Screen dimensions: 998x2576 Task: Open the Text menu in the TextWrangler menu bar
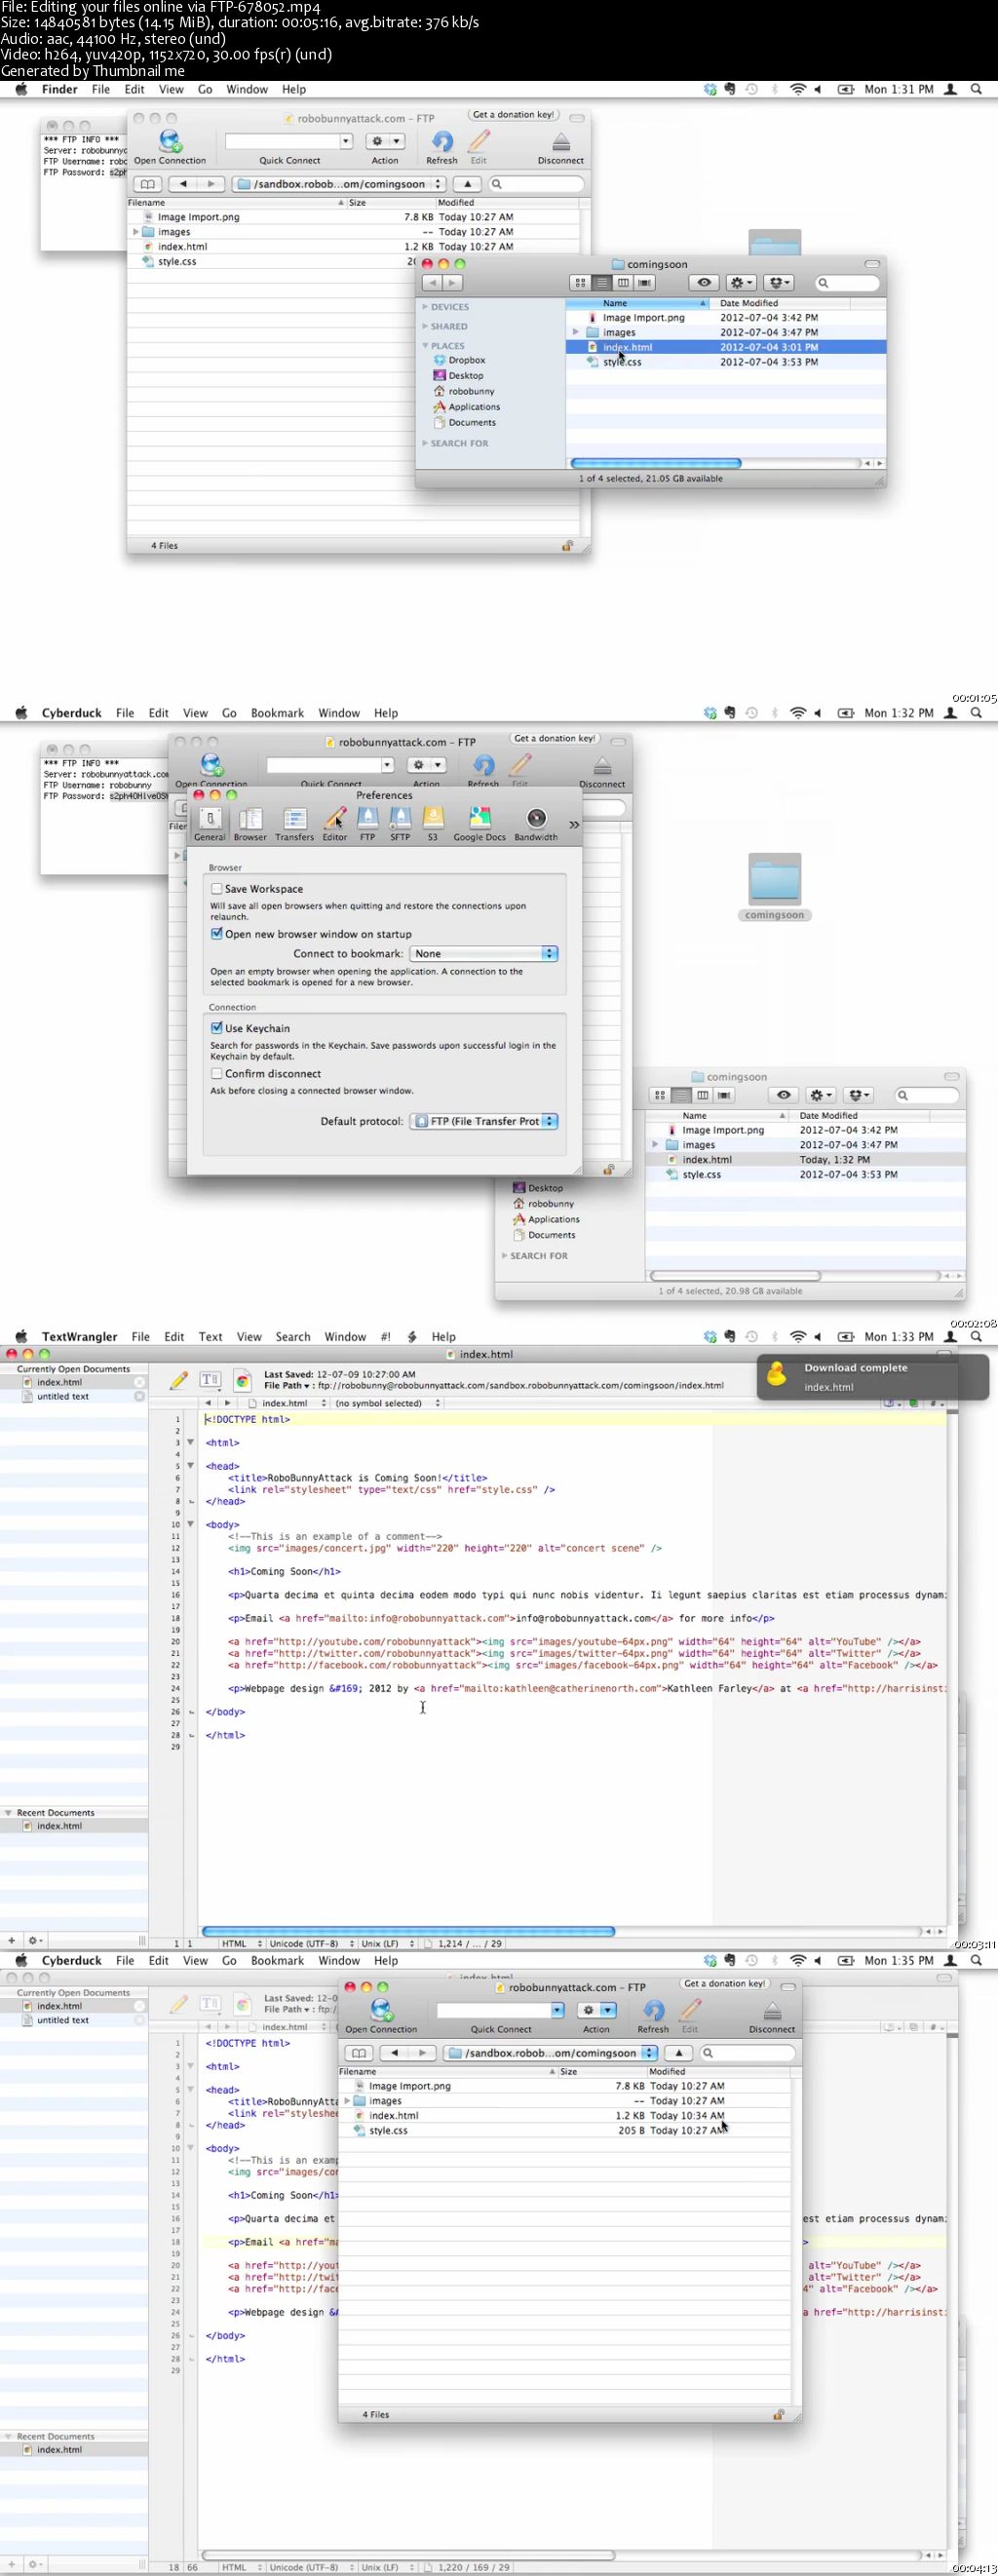[x=210, y=1336]
